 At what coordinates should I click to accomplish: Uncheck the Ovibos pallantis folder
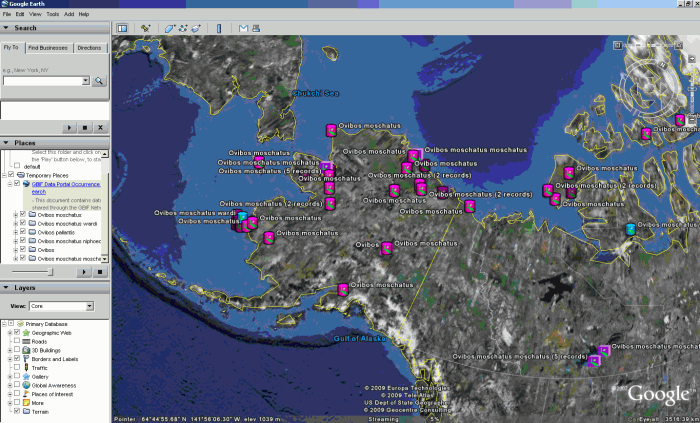click(23, 232)
